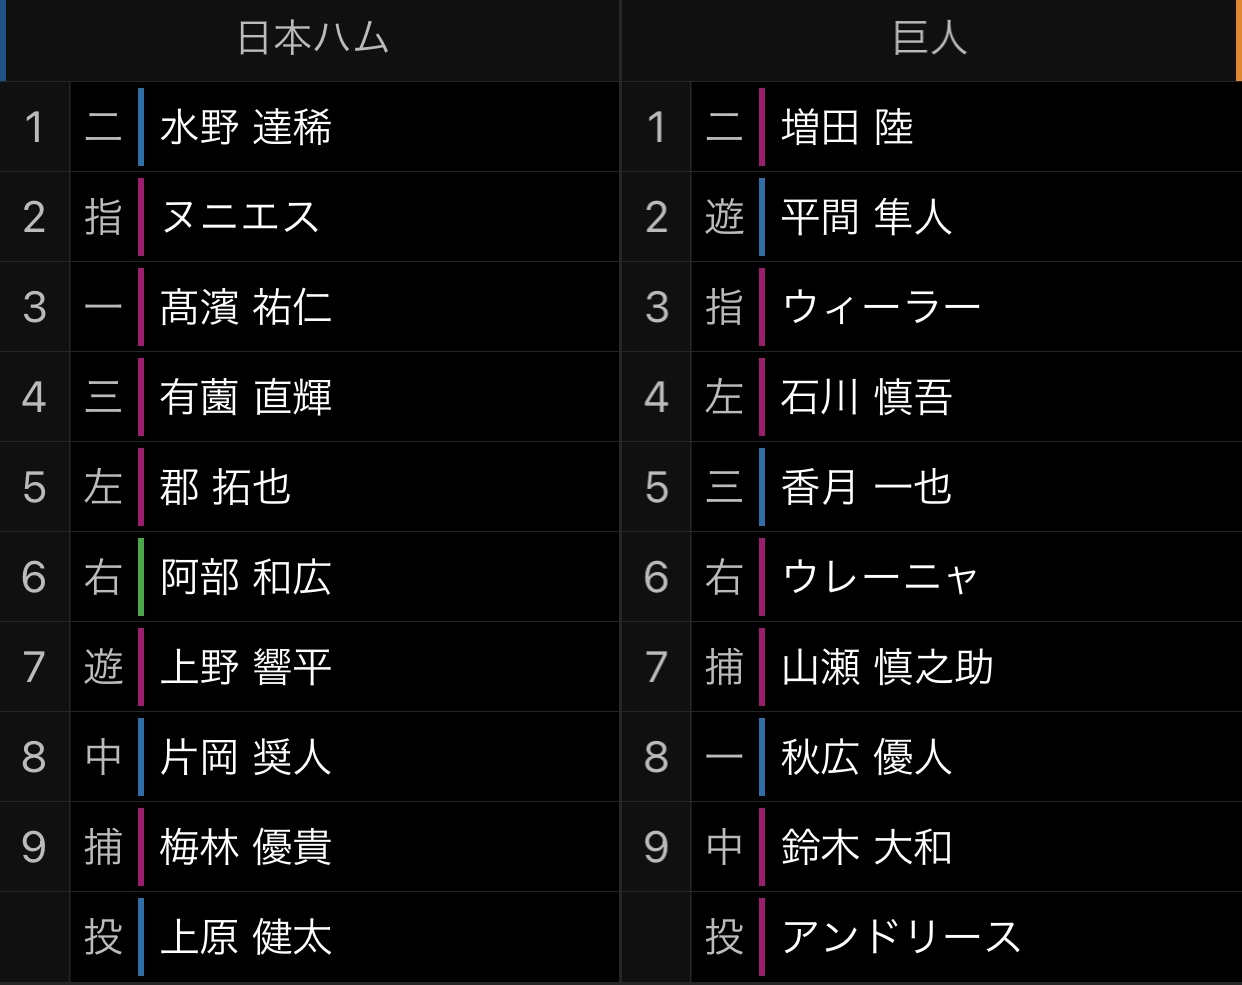
Task: Open player 髙濱 祐仁
Action: click(x=246, y=307)
